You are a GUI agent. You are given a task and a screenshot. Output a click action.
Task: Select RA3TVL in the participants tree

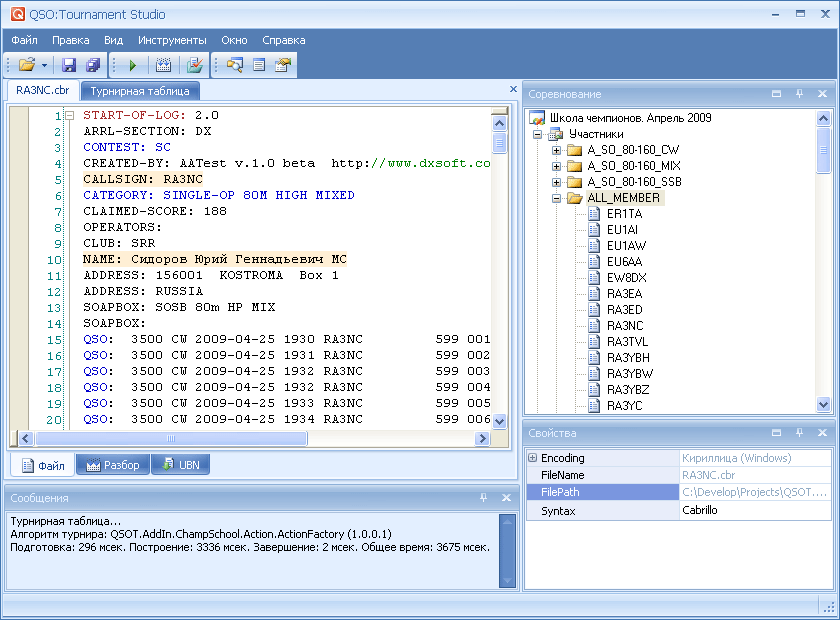(x=627, y=342)
